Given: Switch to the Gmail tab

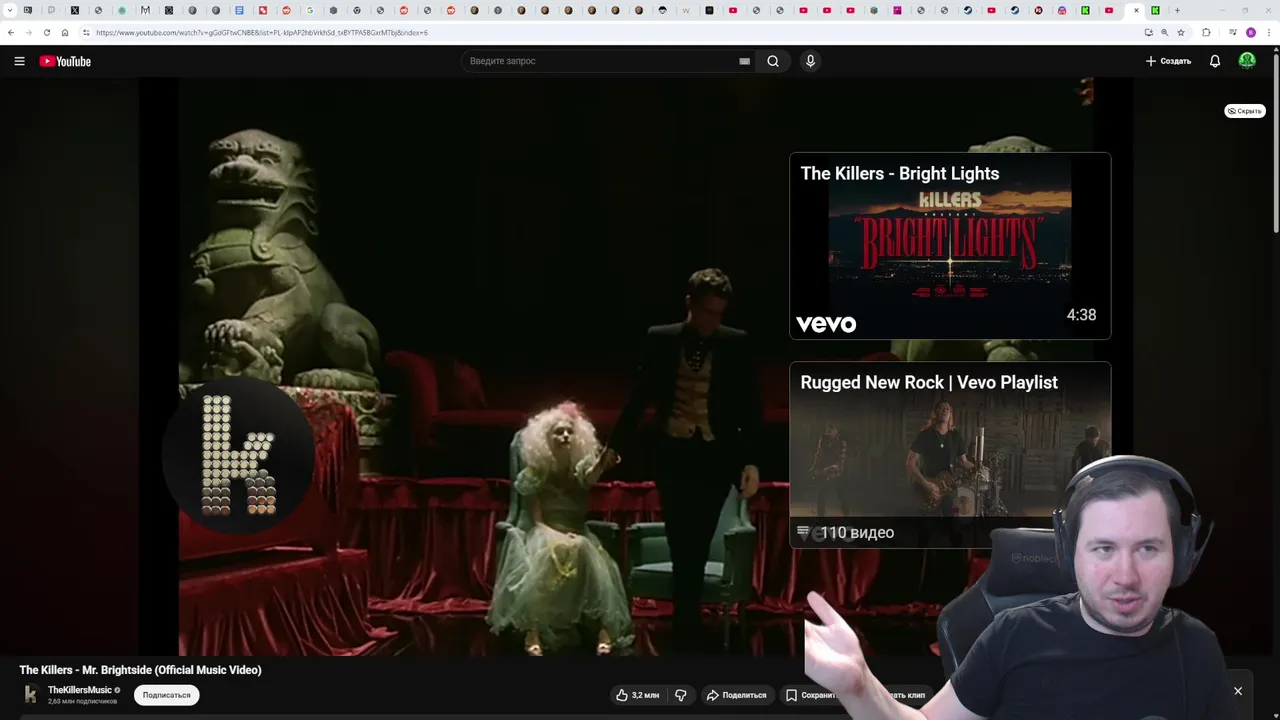Looking at the screenshot, I should pos(145,10).
